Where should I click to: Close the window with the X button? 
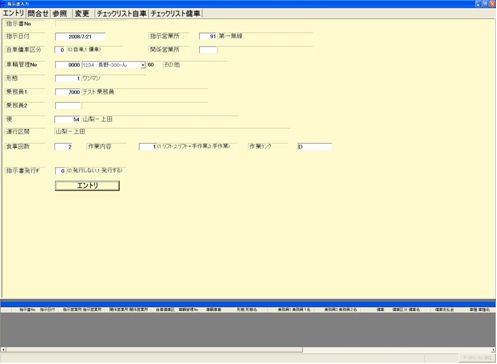[x=492, y=4]
